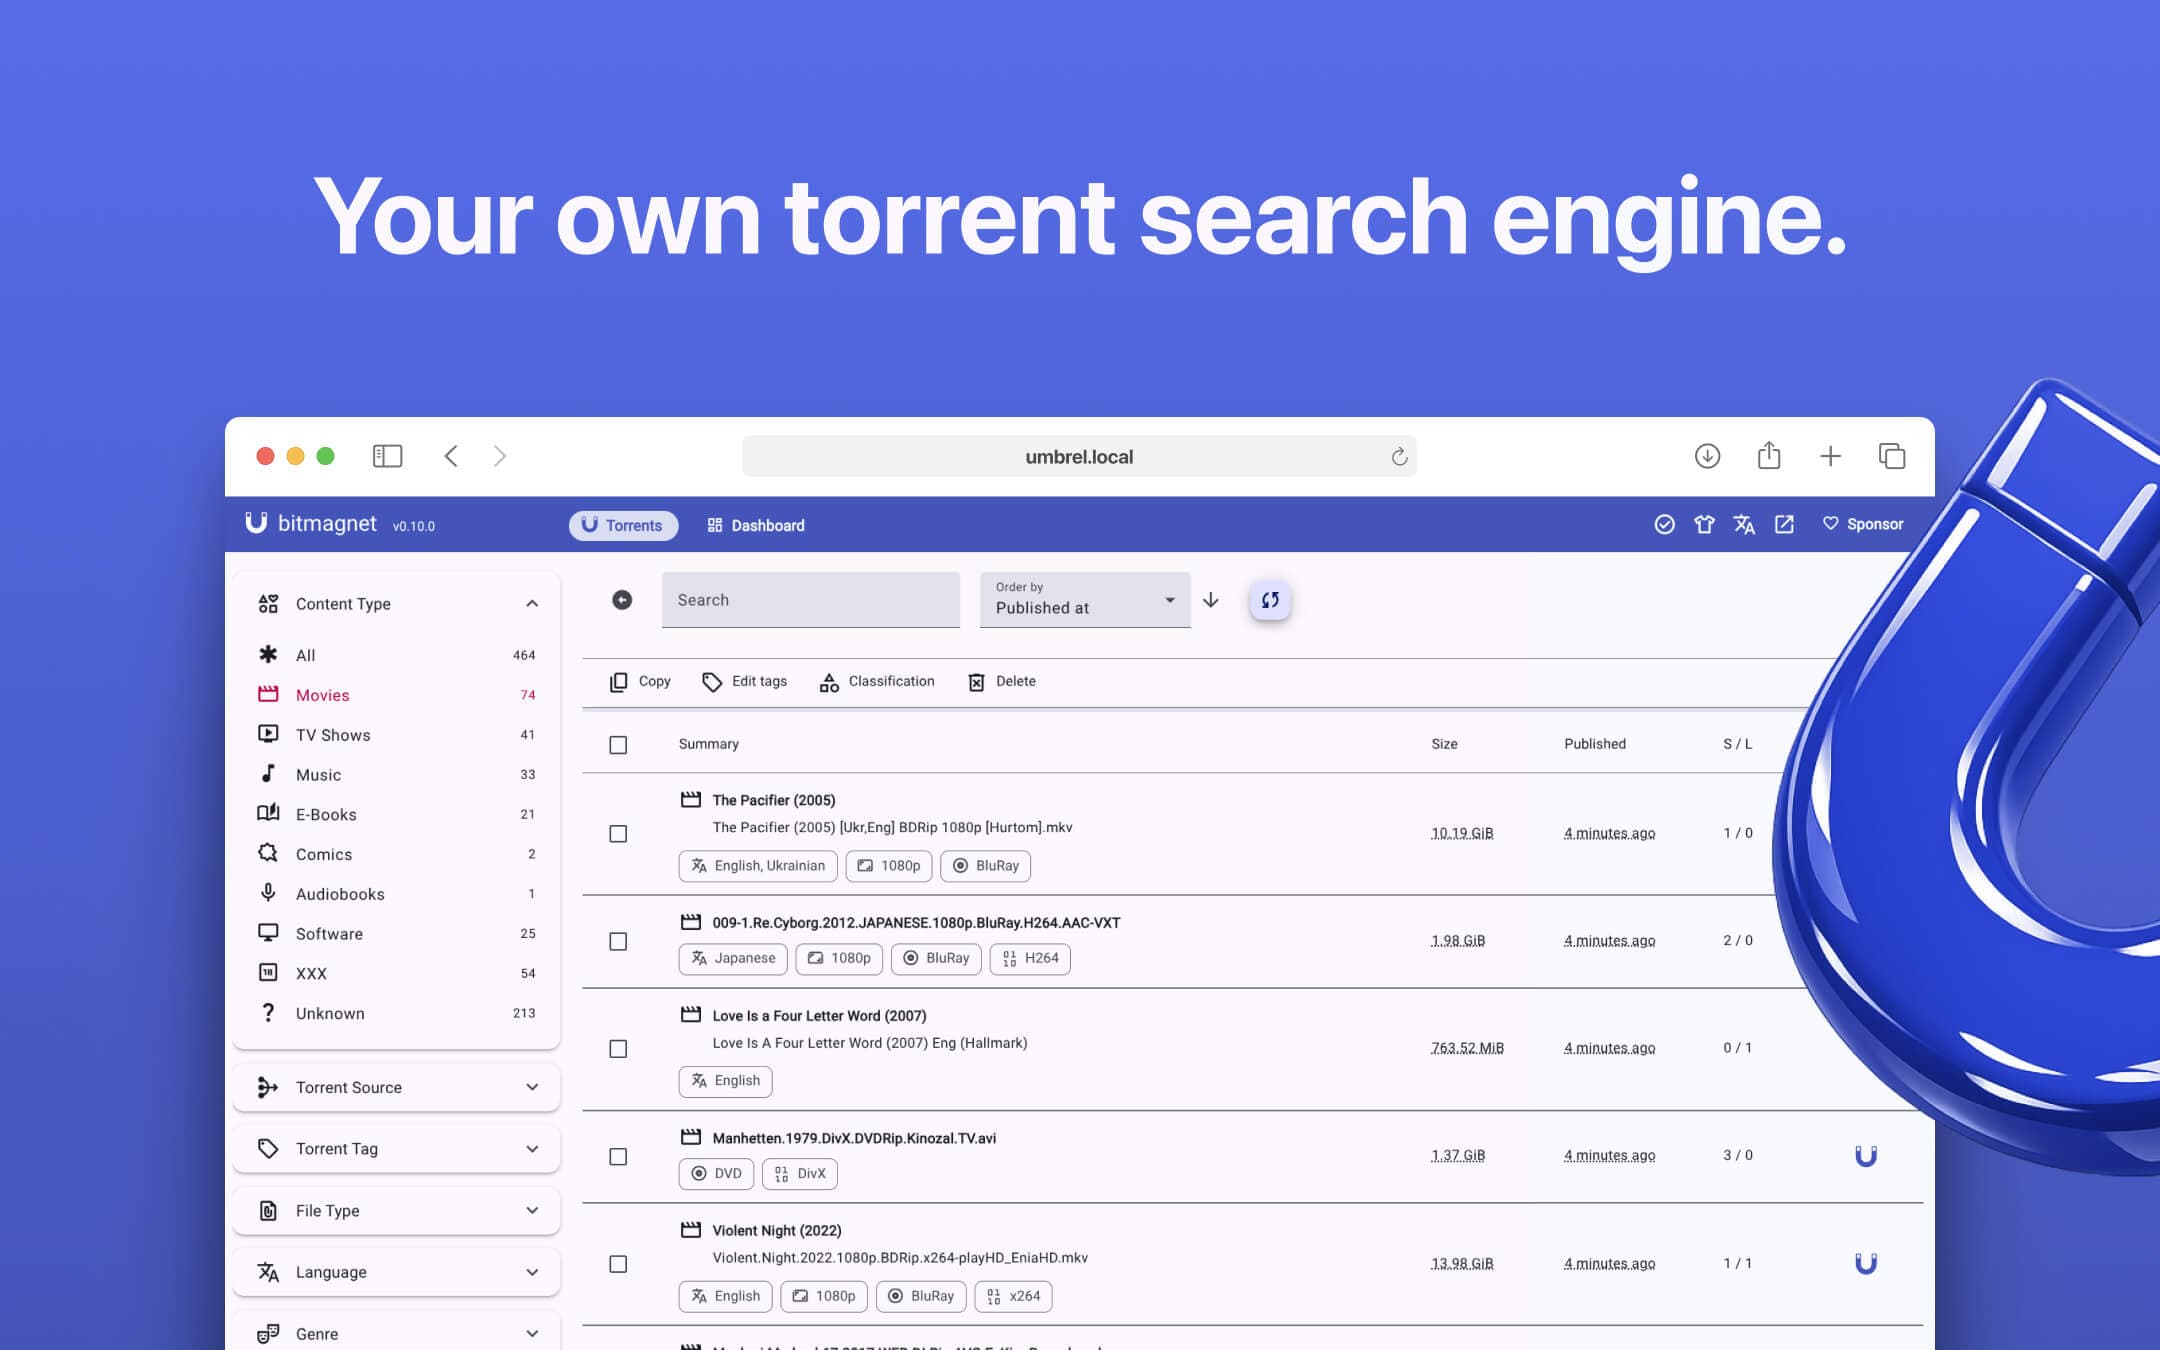The width and height of the screenshot is (2160, 1350).
Task: Click the Size column header
Action: pos(1444,744)
